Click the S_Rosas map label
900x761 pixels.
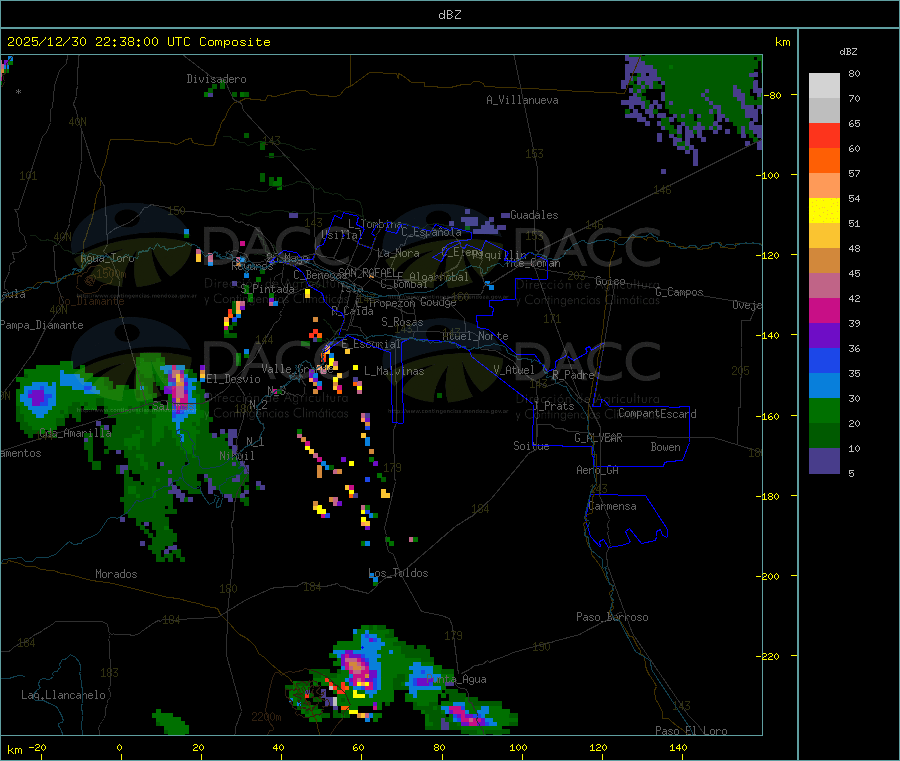pyautogui.click(x=402, y=322)
